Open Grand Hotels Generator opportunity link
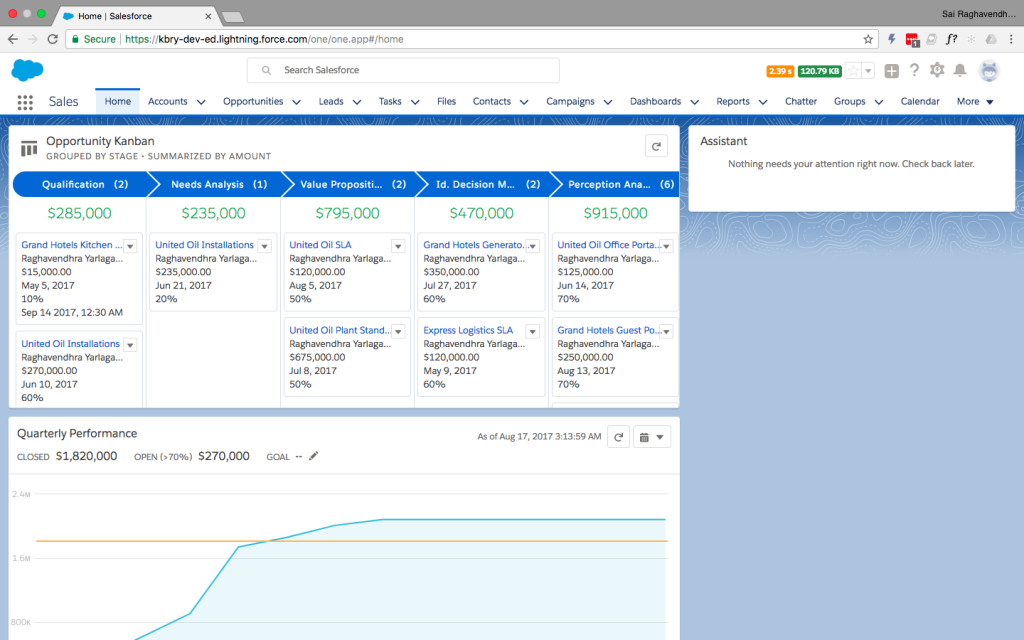Image resolution: width=1024 pixels, height=640 pixels. [x=473, y=245]
